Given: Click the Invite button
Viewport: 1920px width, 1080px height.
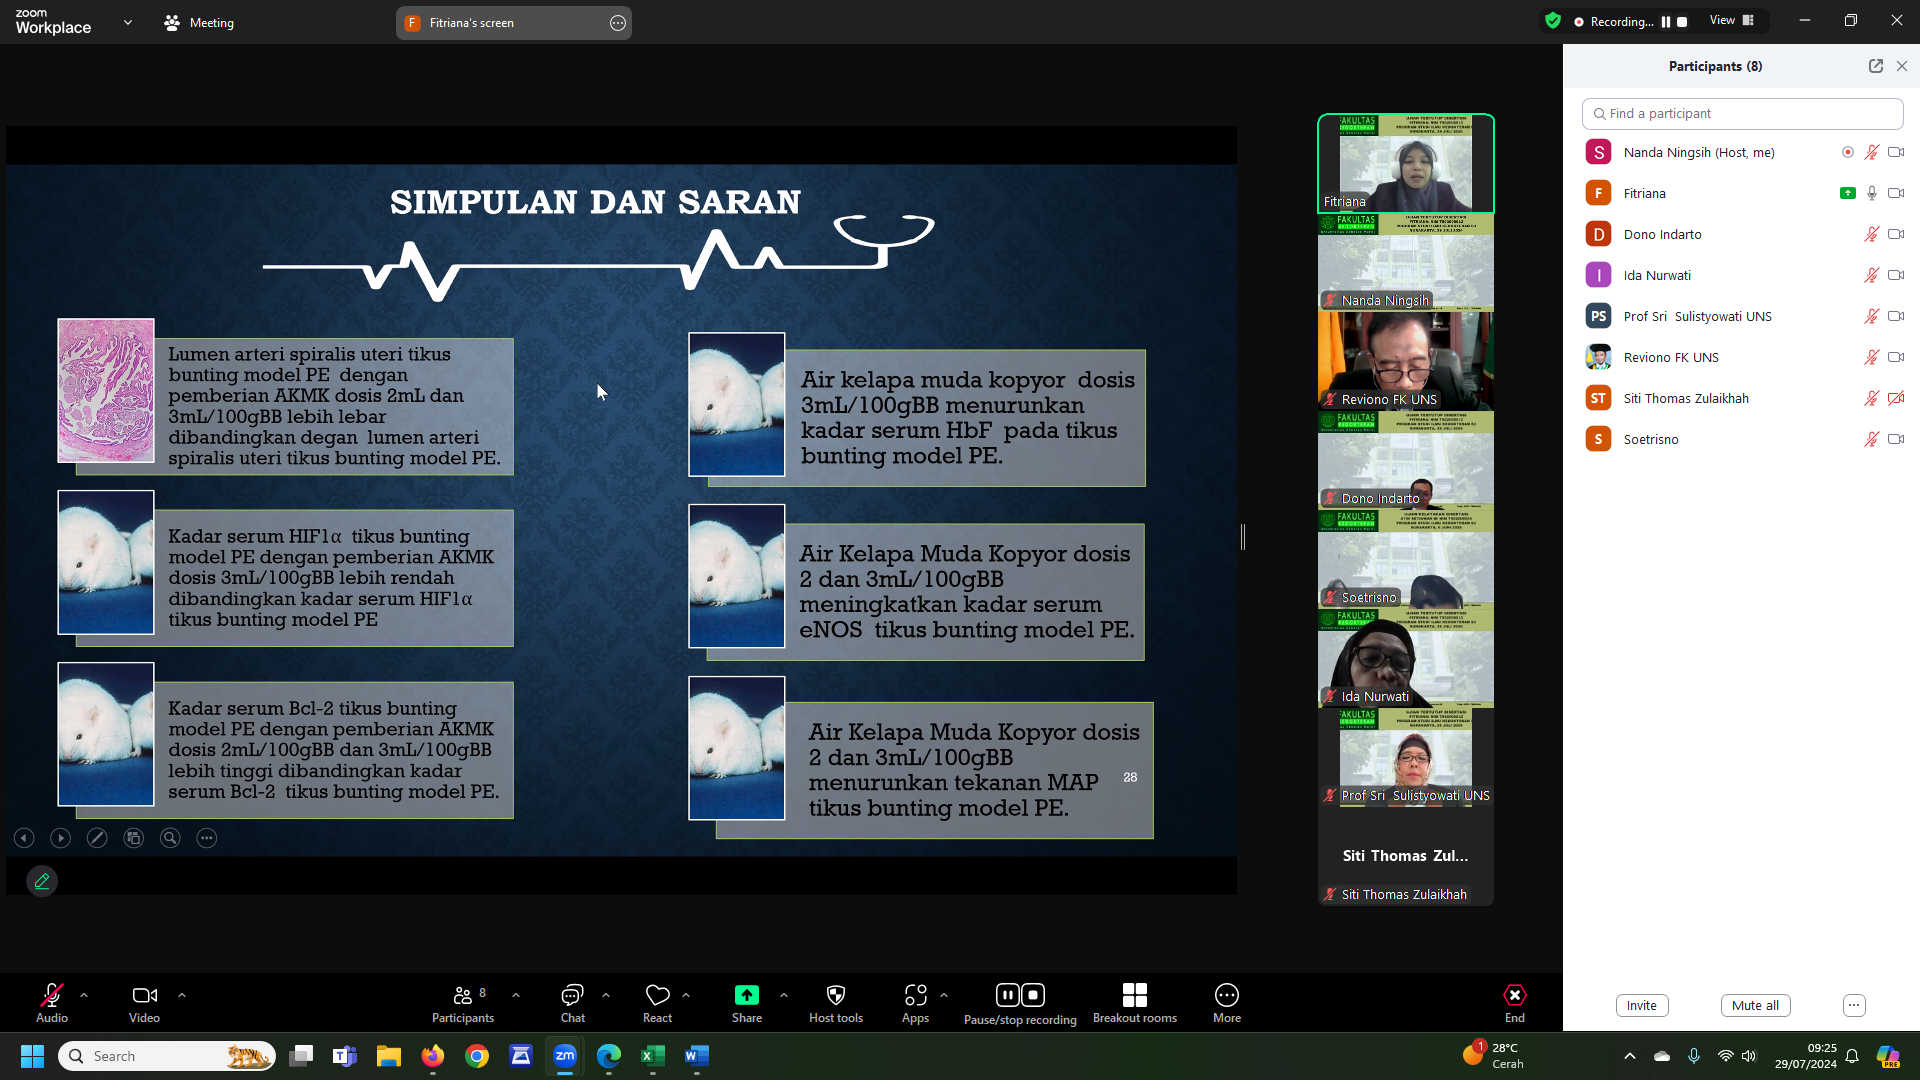Looking at the screenshot, I should [1642, 1005].
